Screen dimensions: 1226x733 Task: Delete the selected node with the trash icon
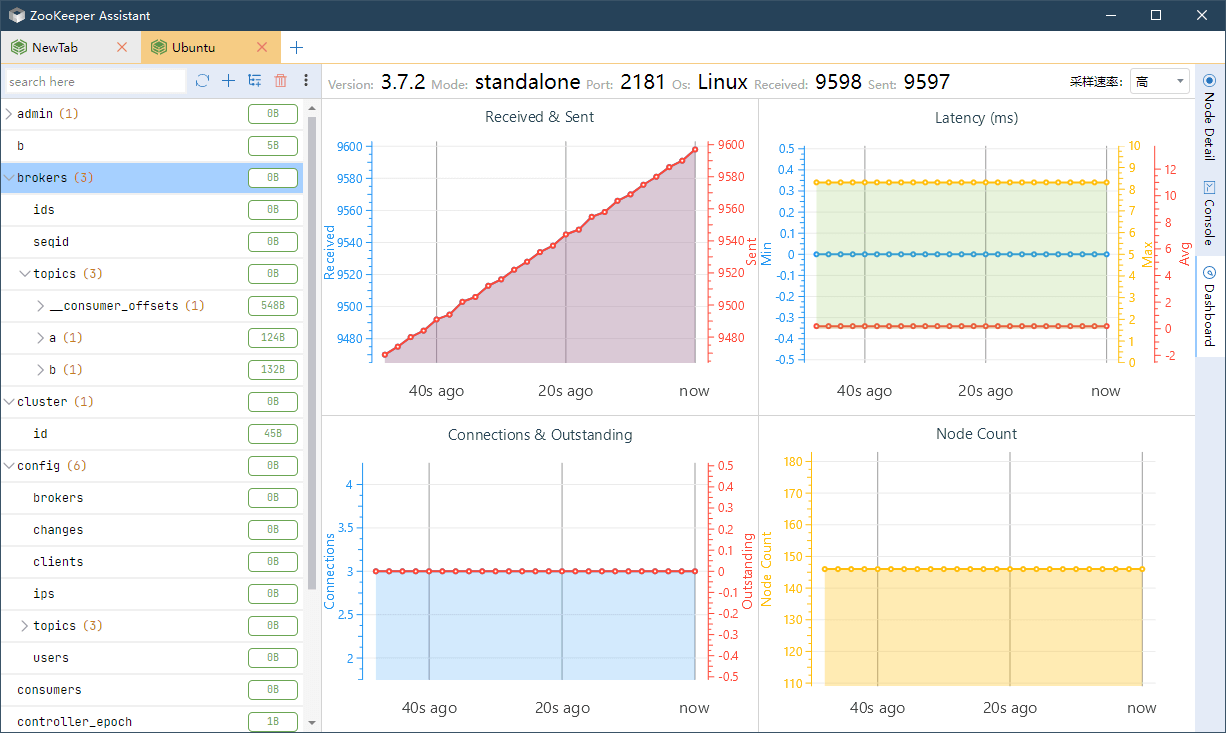coord(280,81)
